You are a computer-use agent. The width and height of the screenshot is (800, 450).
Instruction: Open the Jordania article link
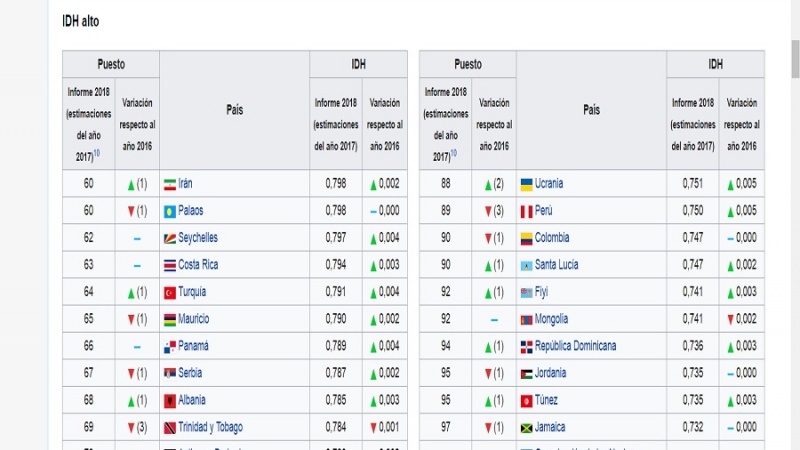550,373
